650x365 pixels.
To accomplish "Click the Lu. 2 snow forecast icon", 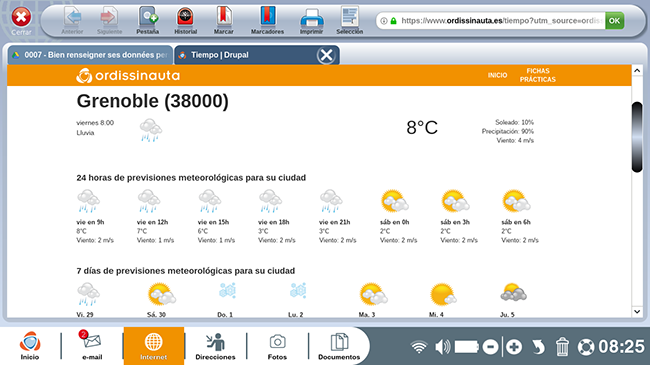I will point(298,291).
